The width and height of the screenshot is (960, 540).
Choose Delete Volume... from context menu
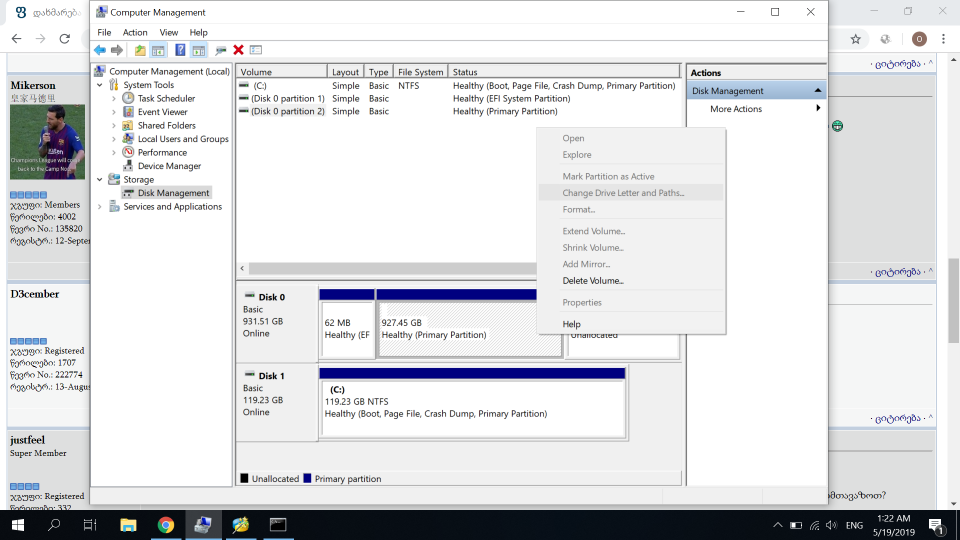(592, 281)
